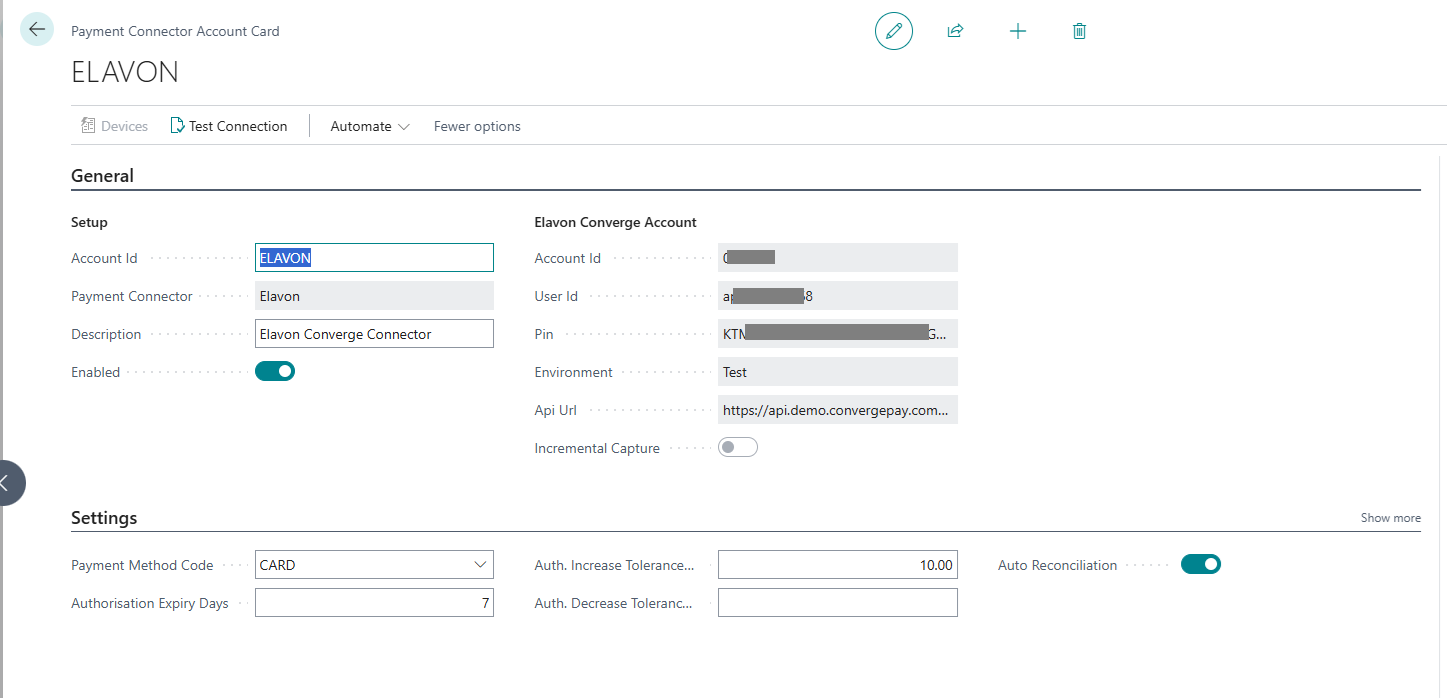
Task: Click the Test Connection action
Action: (x=229, y=126)
